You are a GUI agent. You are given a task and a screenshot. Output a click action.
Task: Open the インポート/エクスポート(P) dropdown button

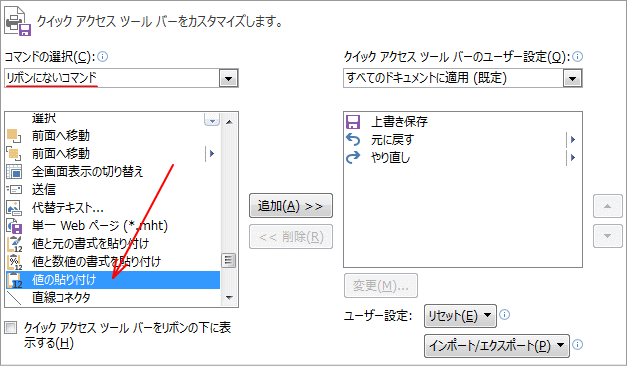point(497,346)
